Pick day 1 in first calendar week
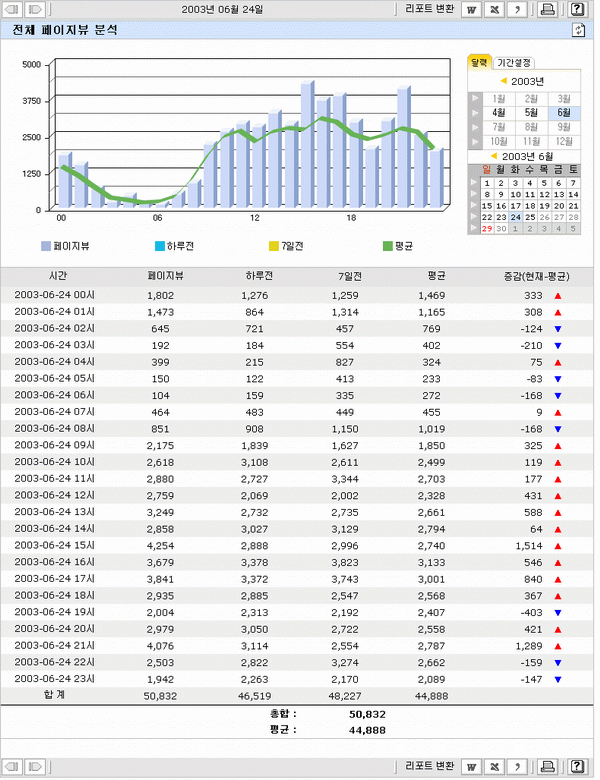 [x=487, y=183]
